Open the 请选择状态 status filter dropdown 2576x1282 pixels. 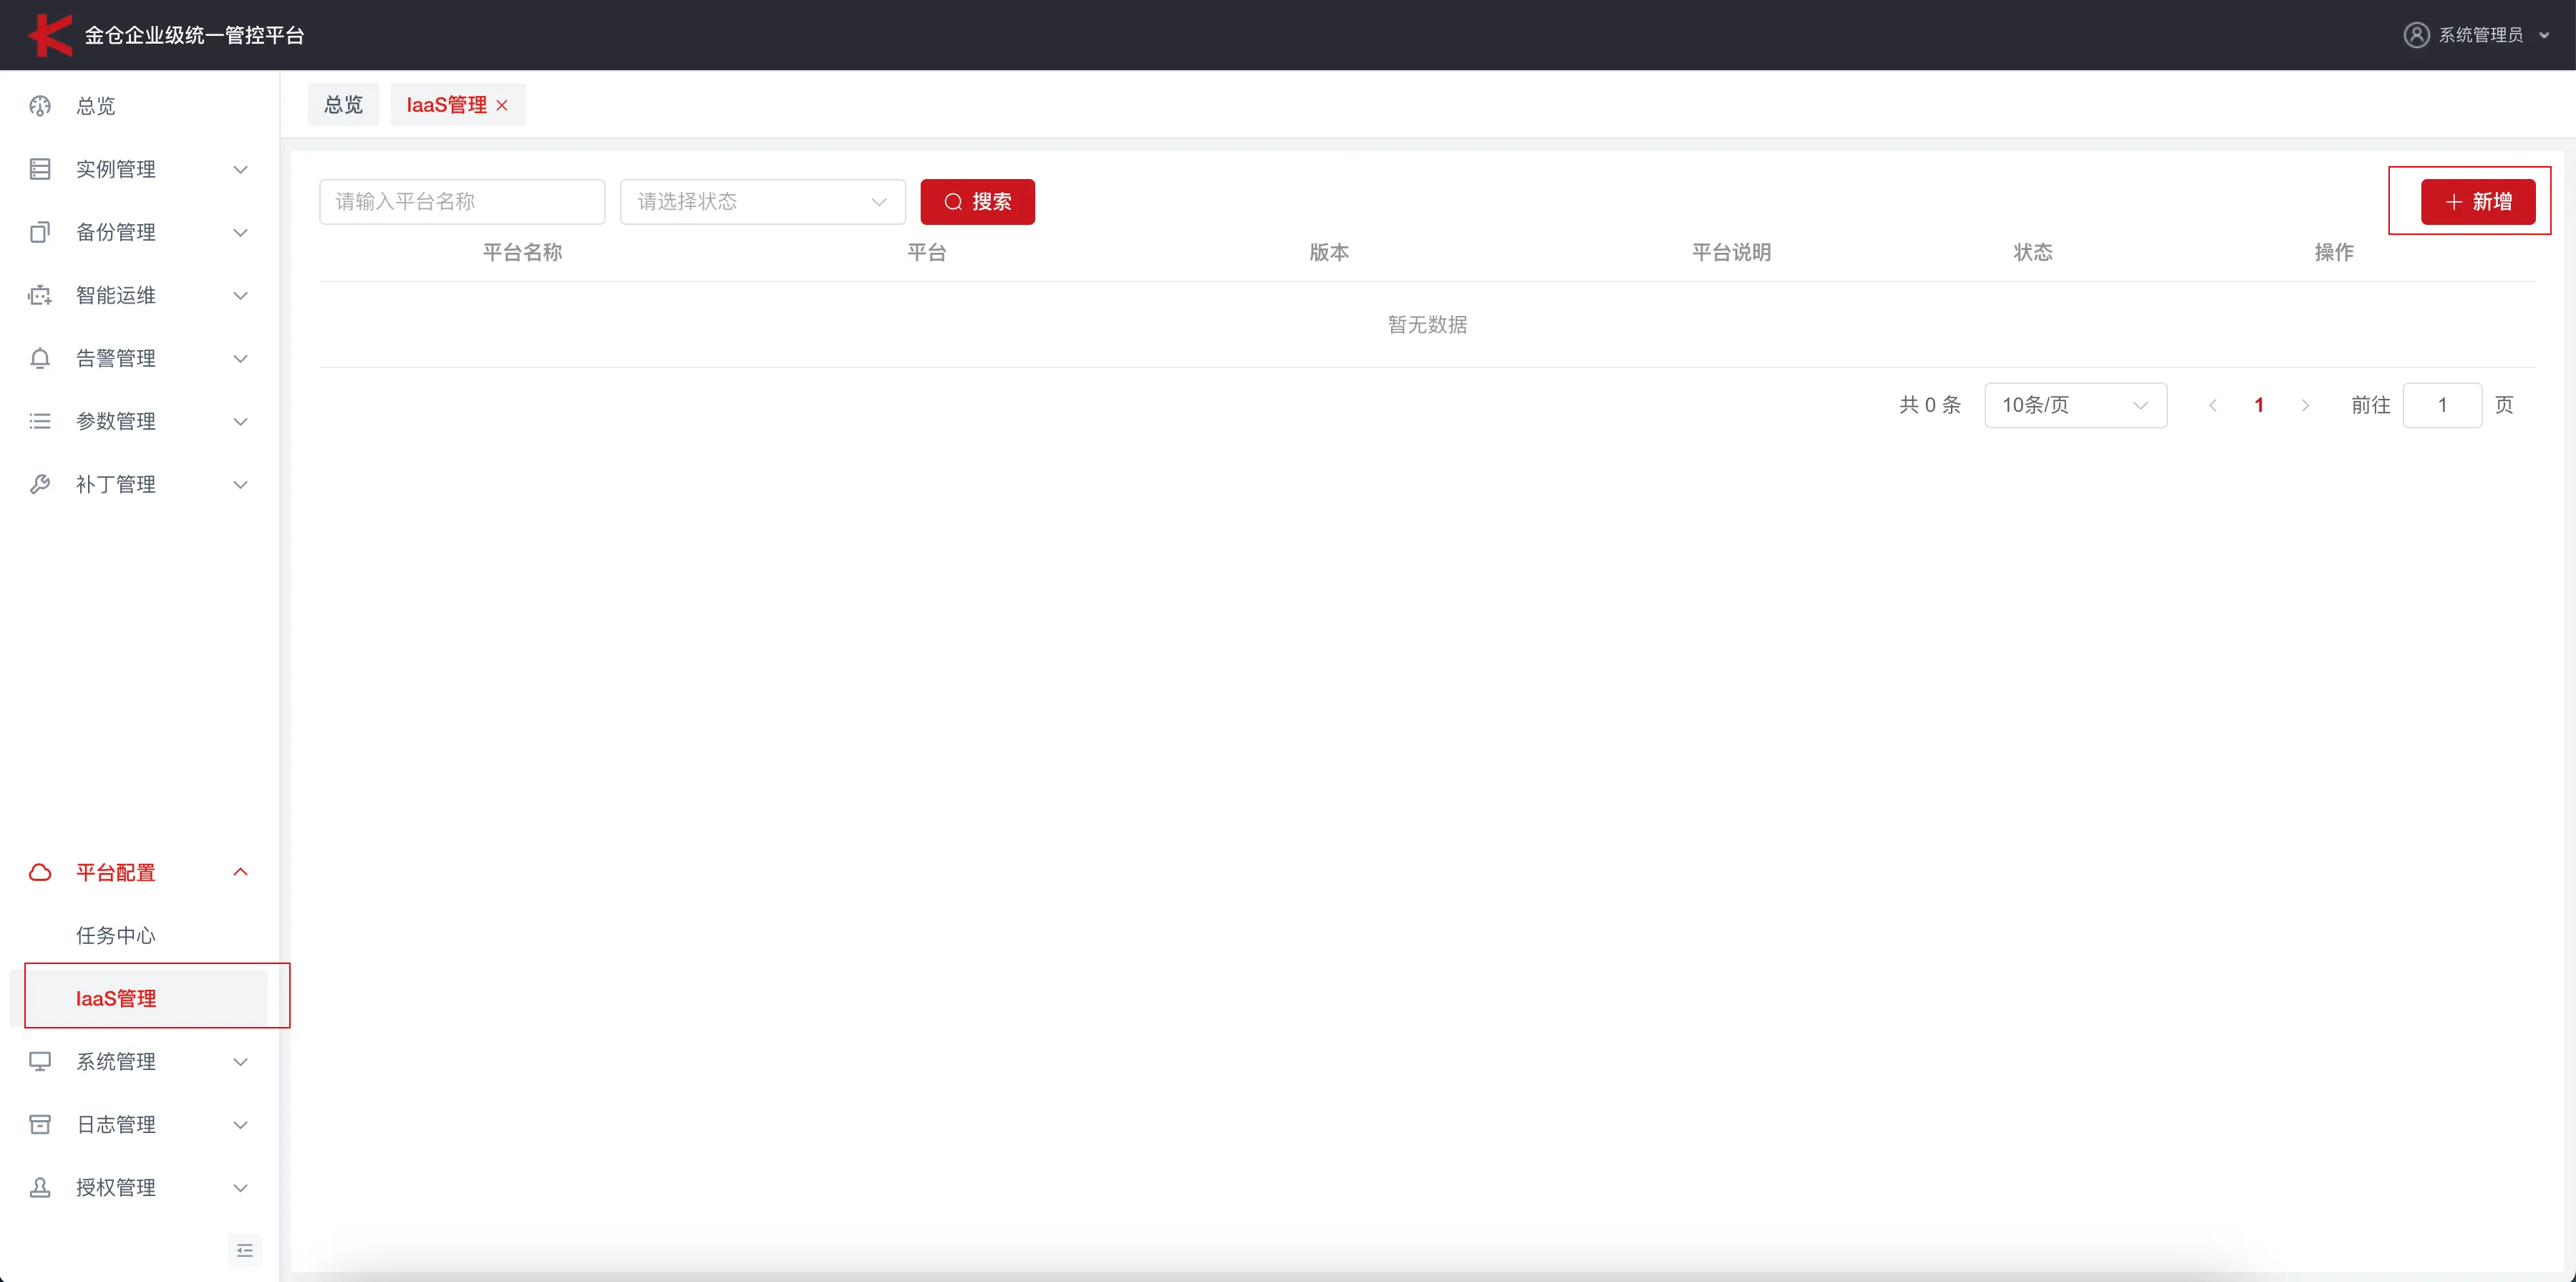[x=762, y=201]
